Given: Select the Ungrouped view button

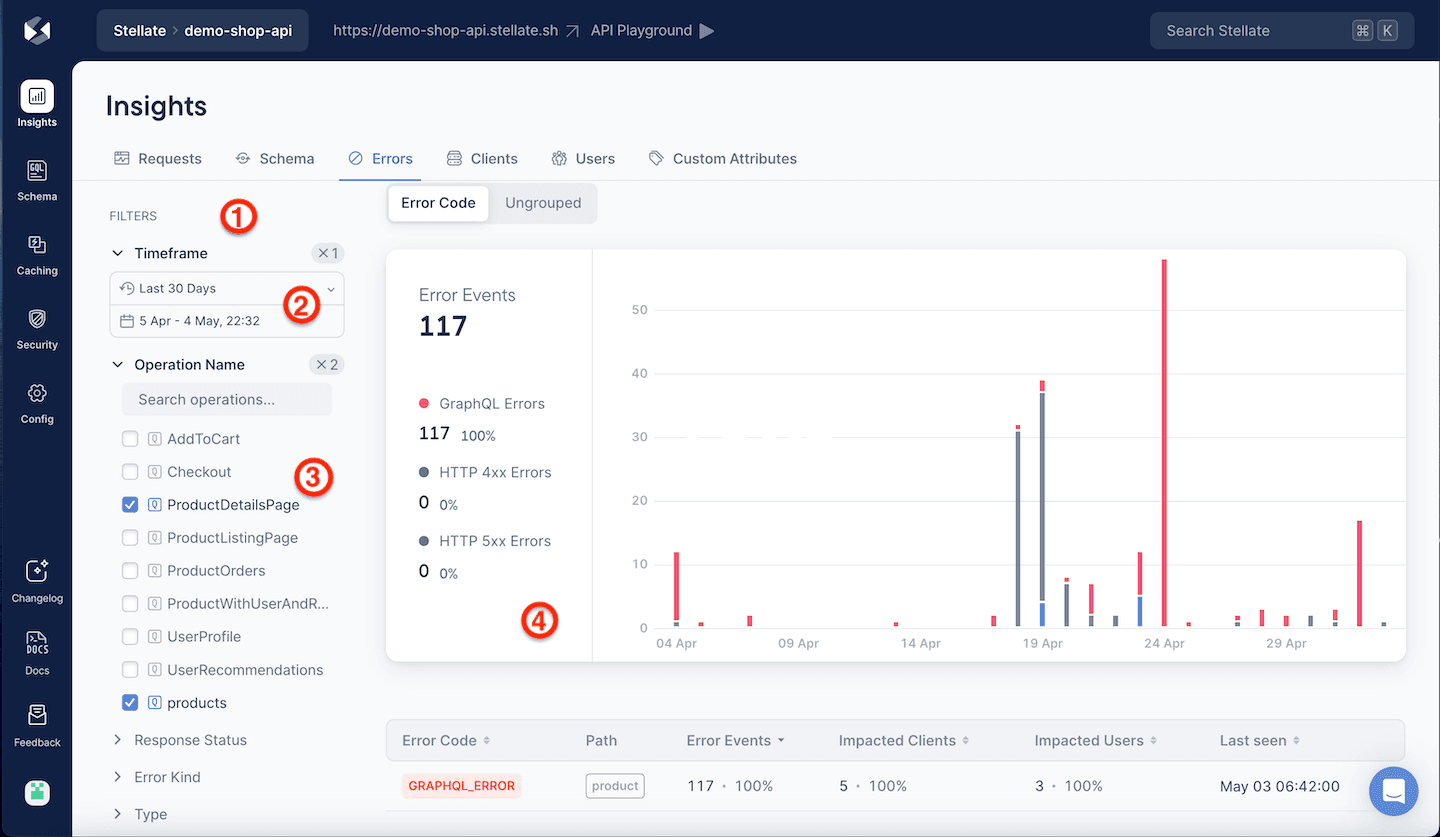Looking at the screenshot, I should [x=543, y=203].
